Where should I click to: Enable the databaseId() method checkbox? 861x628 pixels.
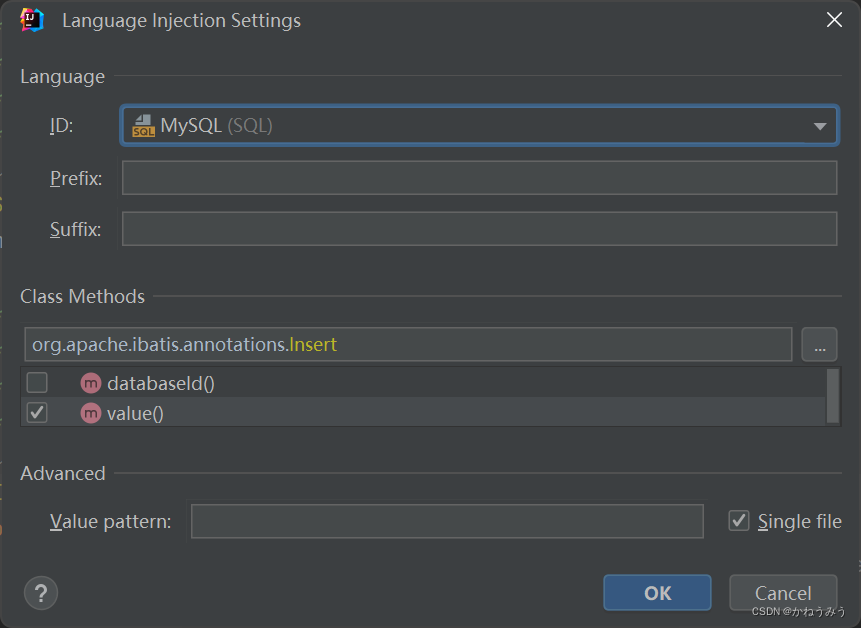pos(37,383)
